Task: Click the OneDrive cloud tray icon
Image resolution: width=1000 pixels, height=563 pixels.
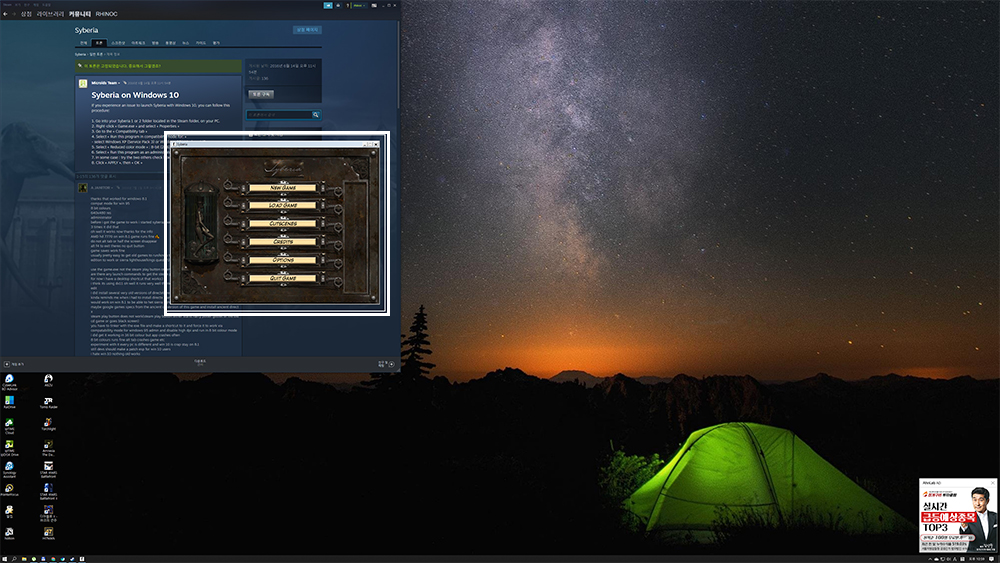Action: pyautogui.click(x=936, y=559)
